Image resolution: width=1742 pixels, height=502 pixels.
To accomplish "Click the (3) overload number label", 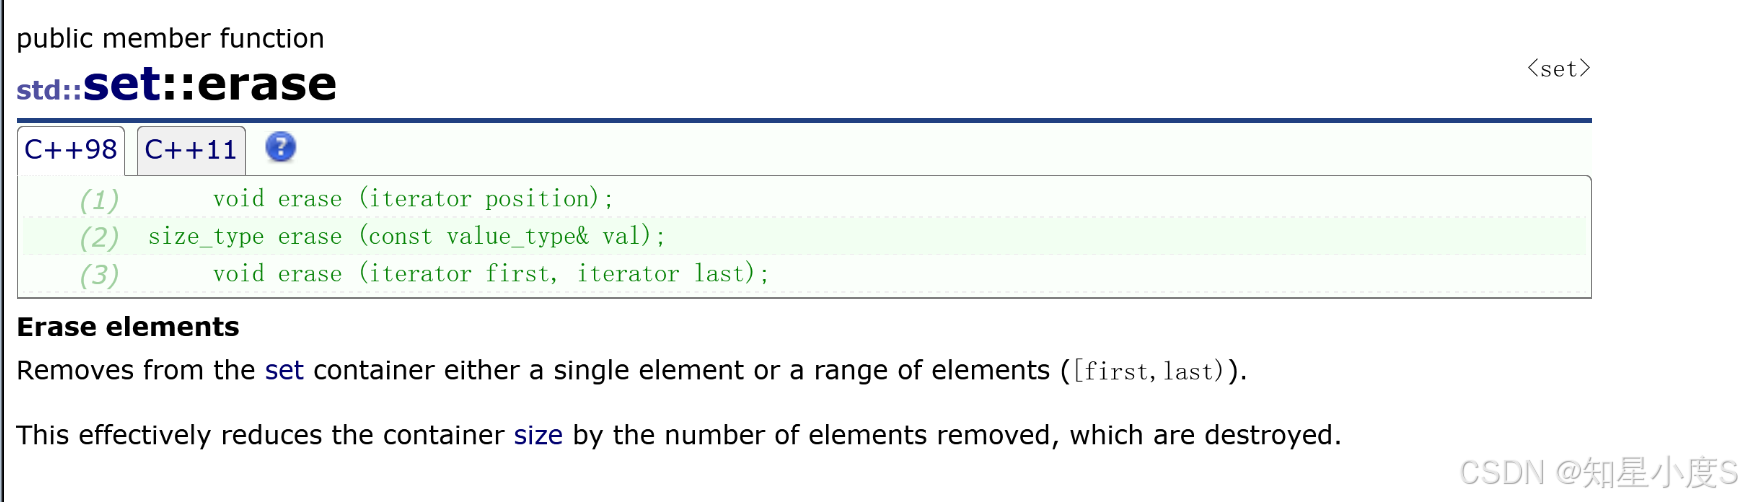I will [x=99, y=274].
